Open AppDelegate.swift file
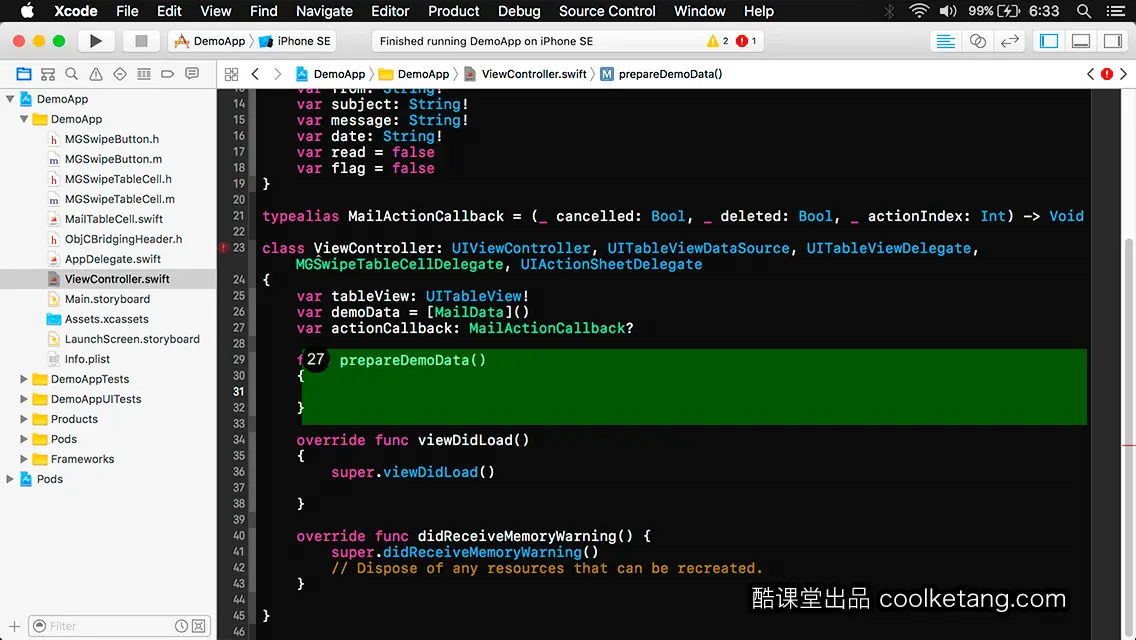Screen dimensions: 1136x640 [x=112, y=259]
